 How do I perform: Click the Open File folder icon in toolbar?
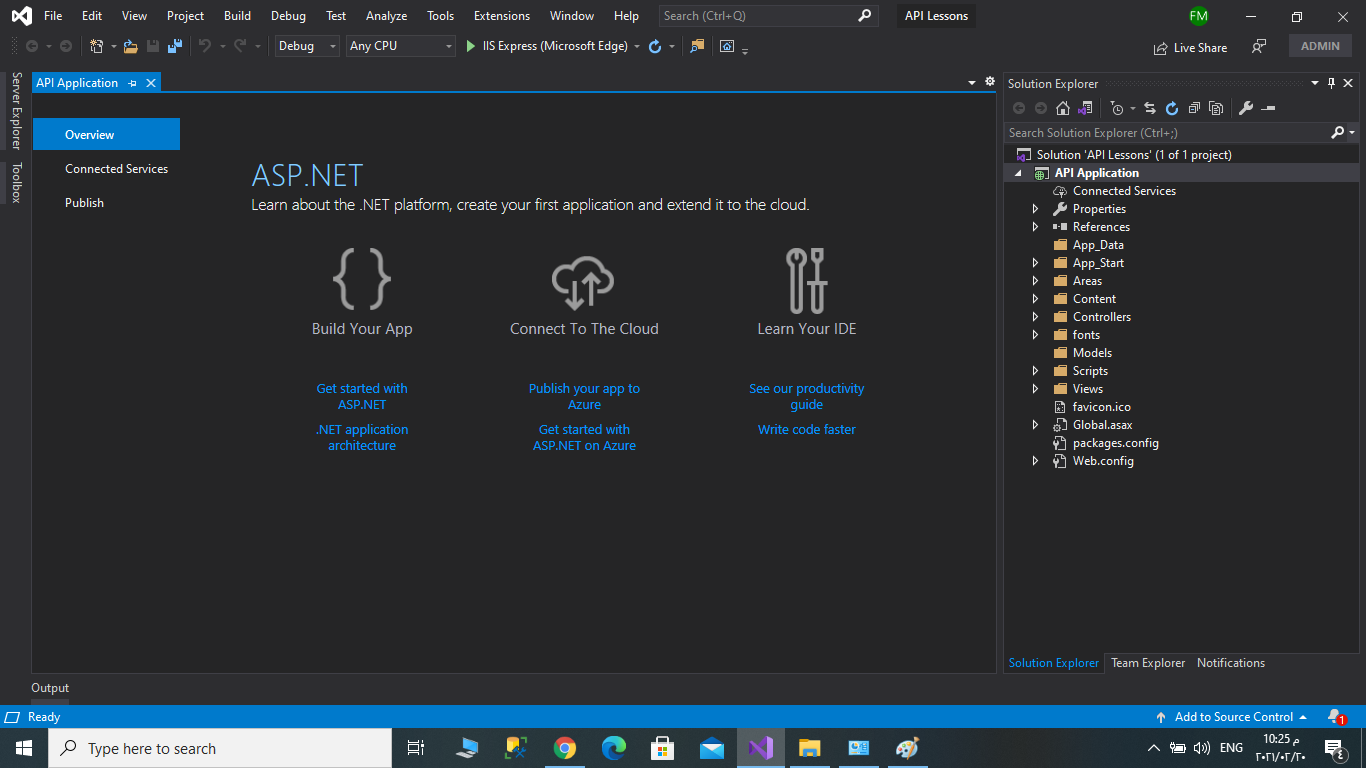click(x=130, y=46)
